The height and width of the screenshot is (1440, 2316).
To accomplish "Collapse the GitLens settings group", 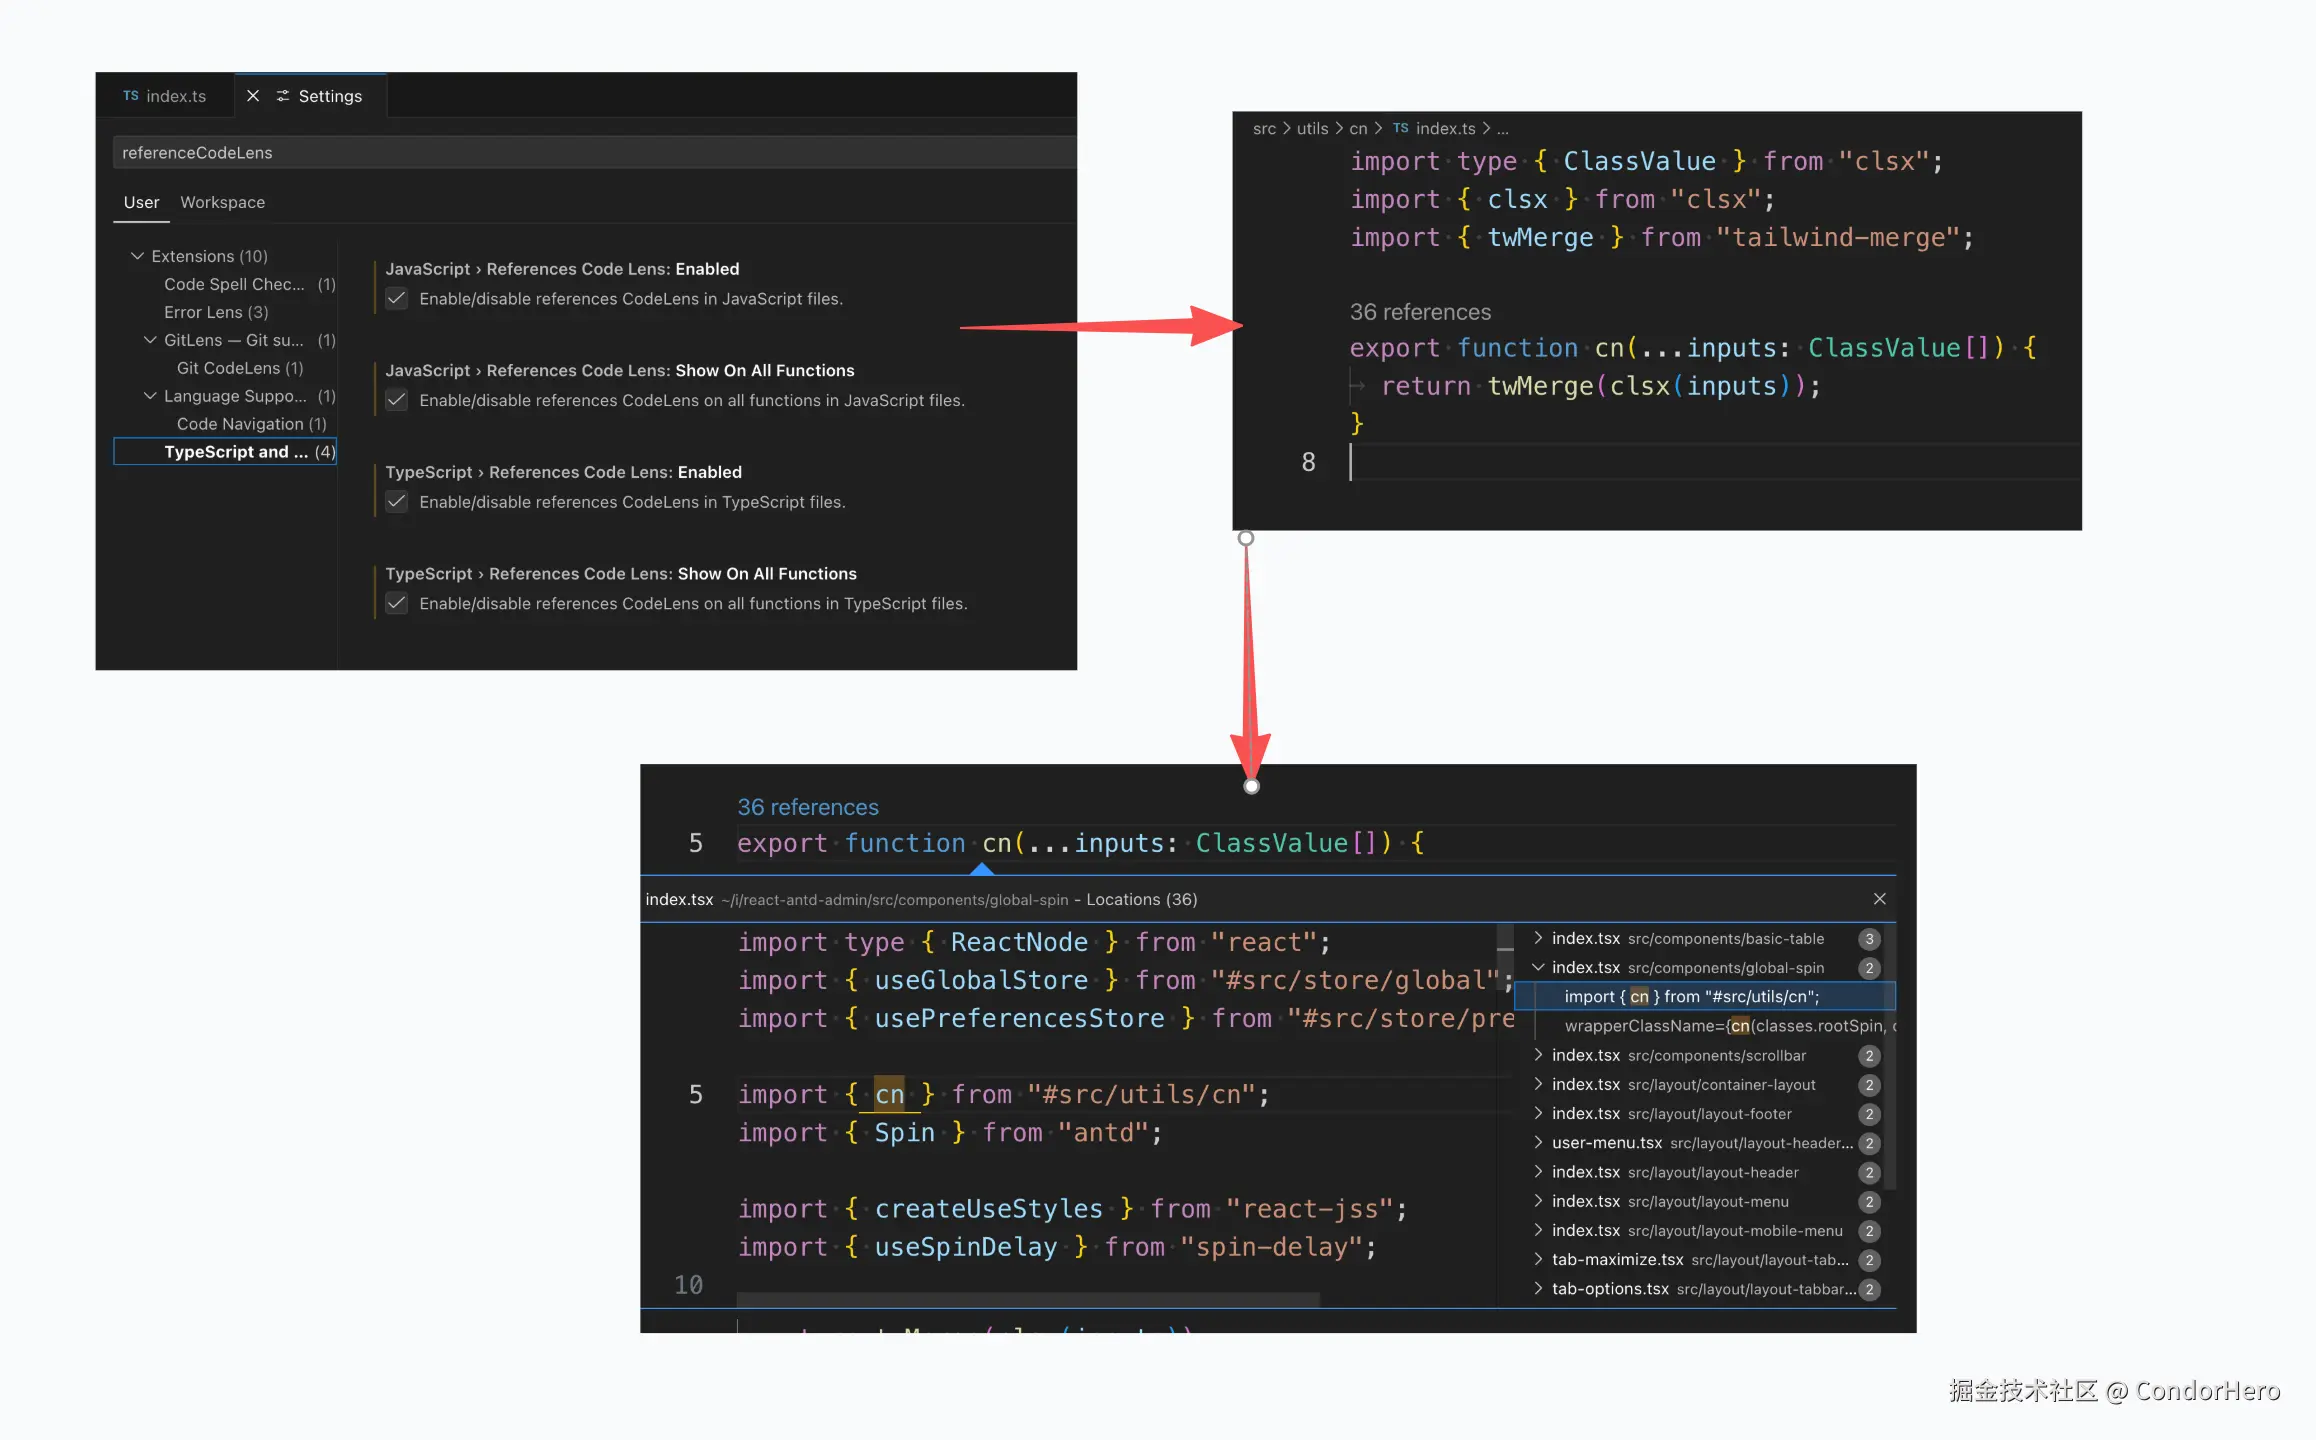I will (x=150, y=340).
